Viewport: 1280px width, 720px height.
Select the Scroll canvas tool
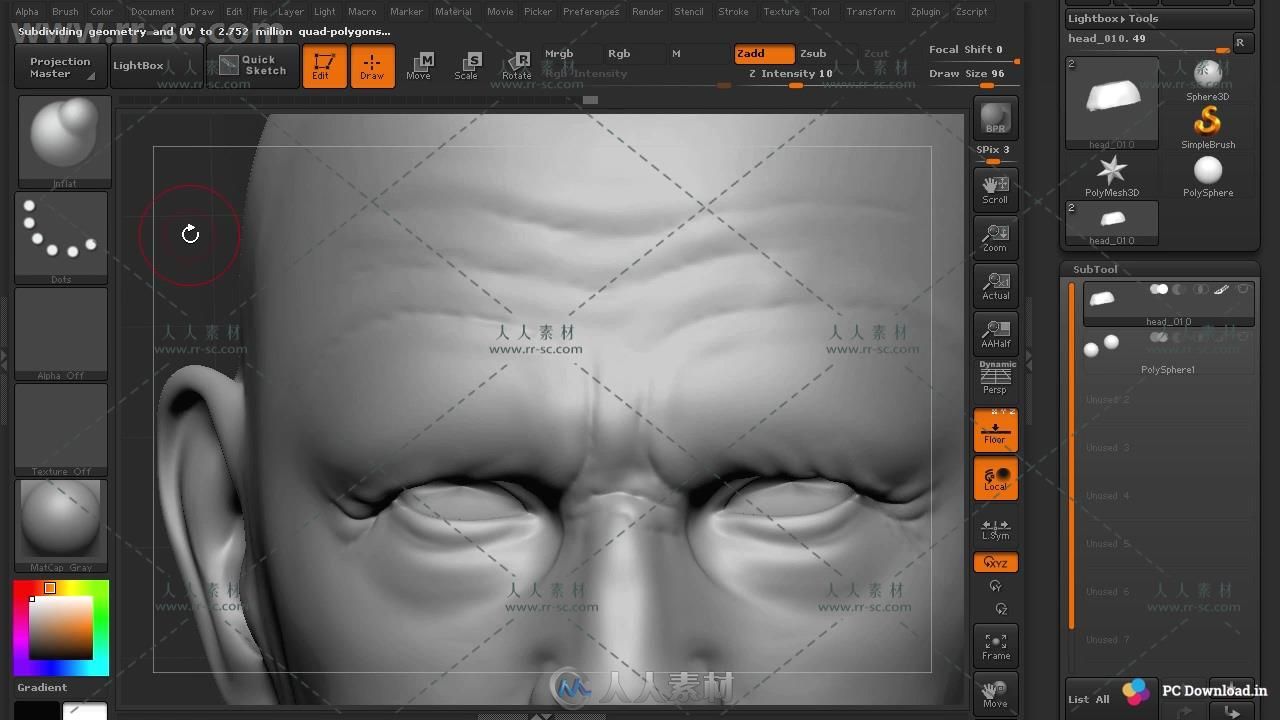995,189
